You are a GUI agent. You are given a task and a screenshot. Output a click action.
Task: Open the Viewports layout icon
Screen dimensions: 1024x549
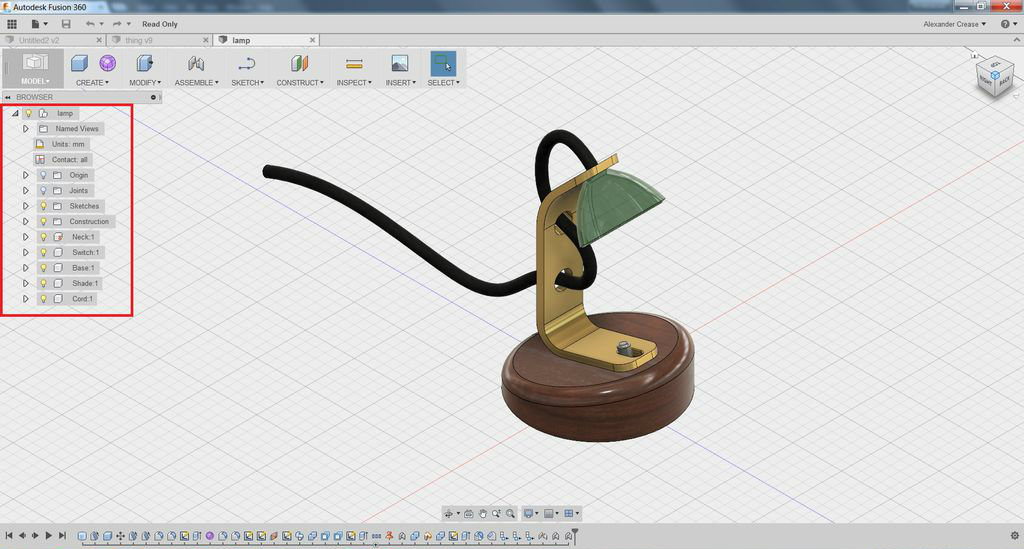click(x=569, y=514)
